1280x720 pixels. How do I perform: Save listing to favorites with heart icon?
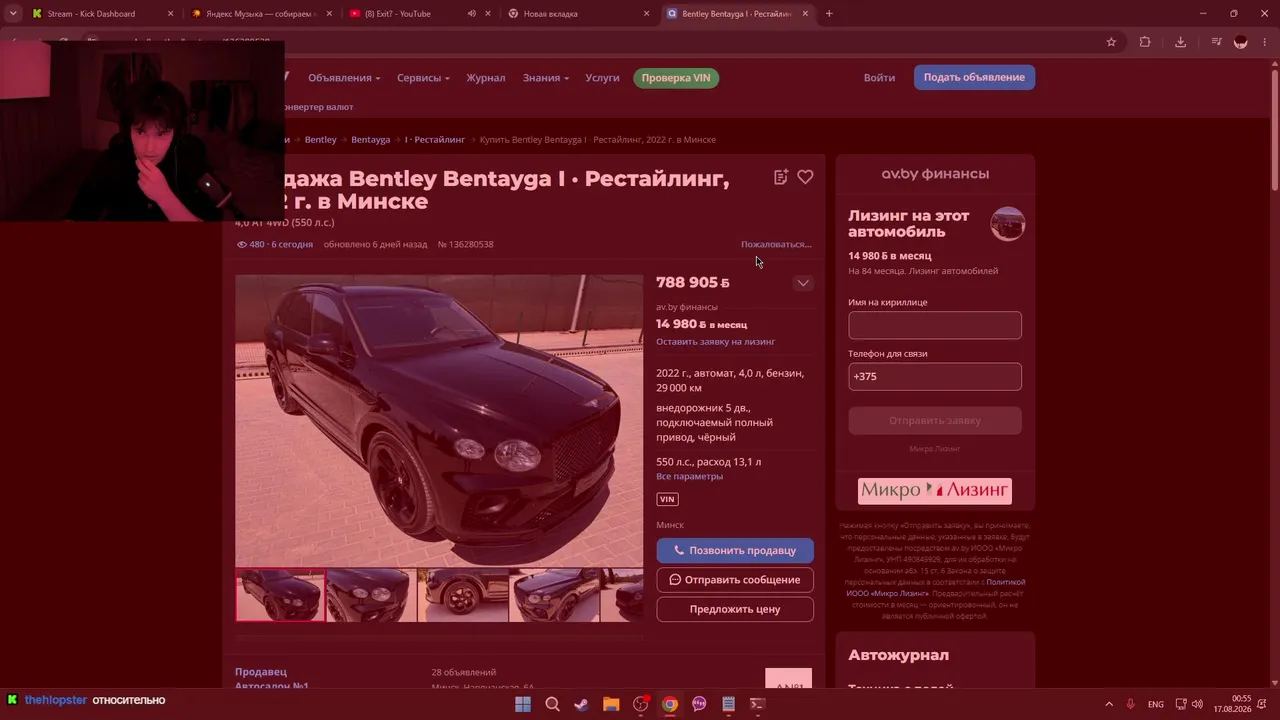pyautogui.click(x=805, y=177)
